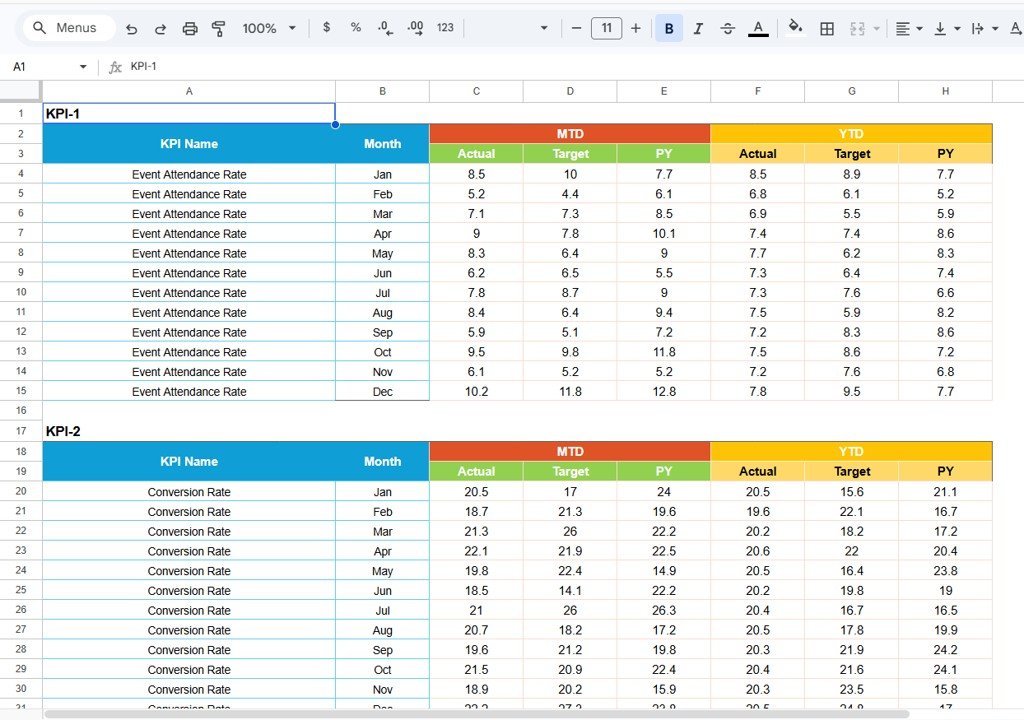
Task: Select cell B15 containing Dec
Action: click(382, 391)
